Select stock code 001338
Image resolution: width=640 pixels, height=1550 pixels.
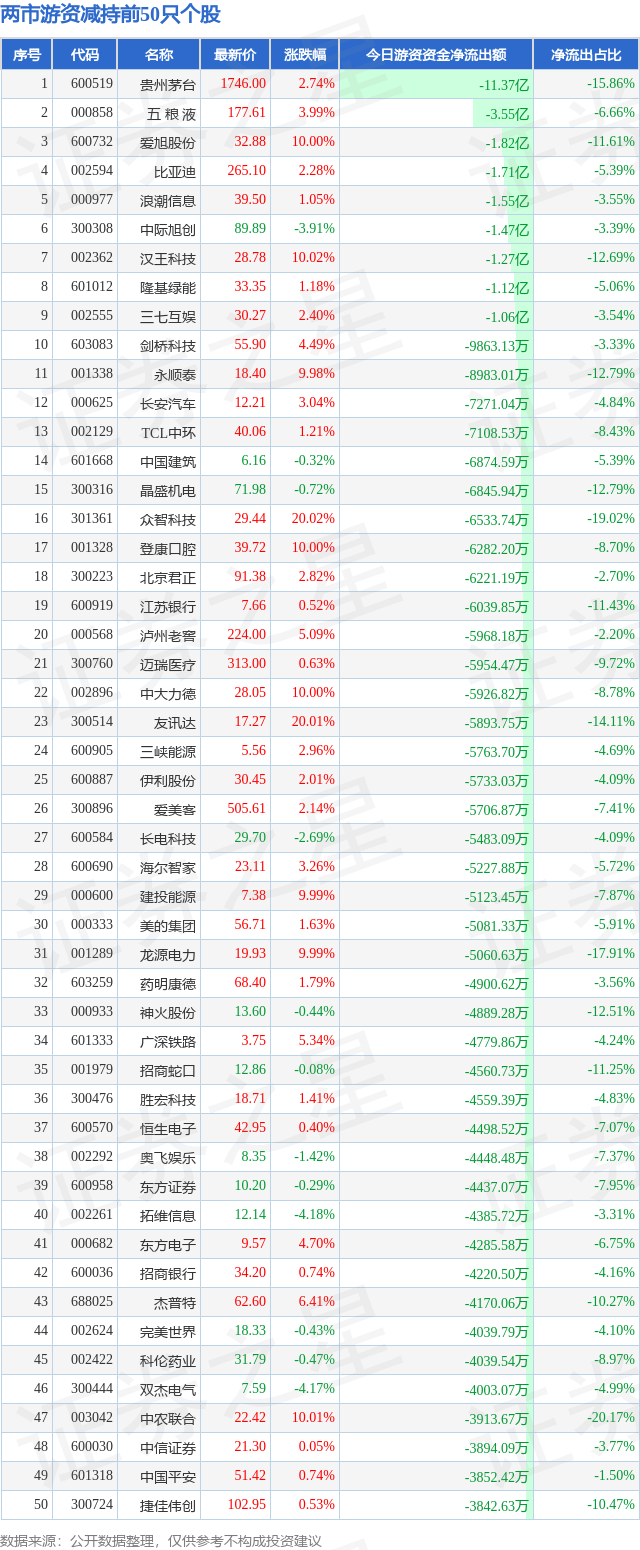(92, 375)
